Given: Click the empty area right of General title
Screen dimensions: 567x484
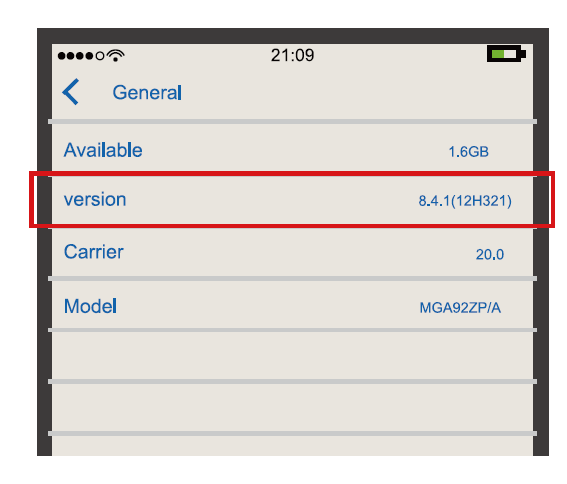Looking at the screenshot, I should pos(357,93).
